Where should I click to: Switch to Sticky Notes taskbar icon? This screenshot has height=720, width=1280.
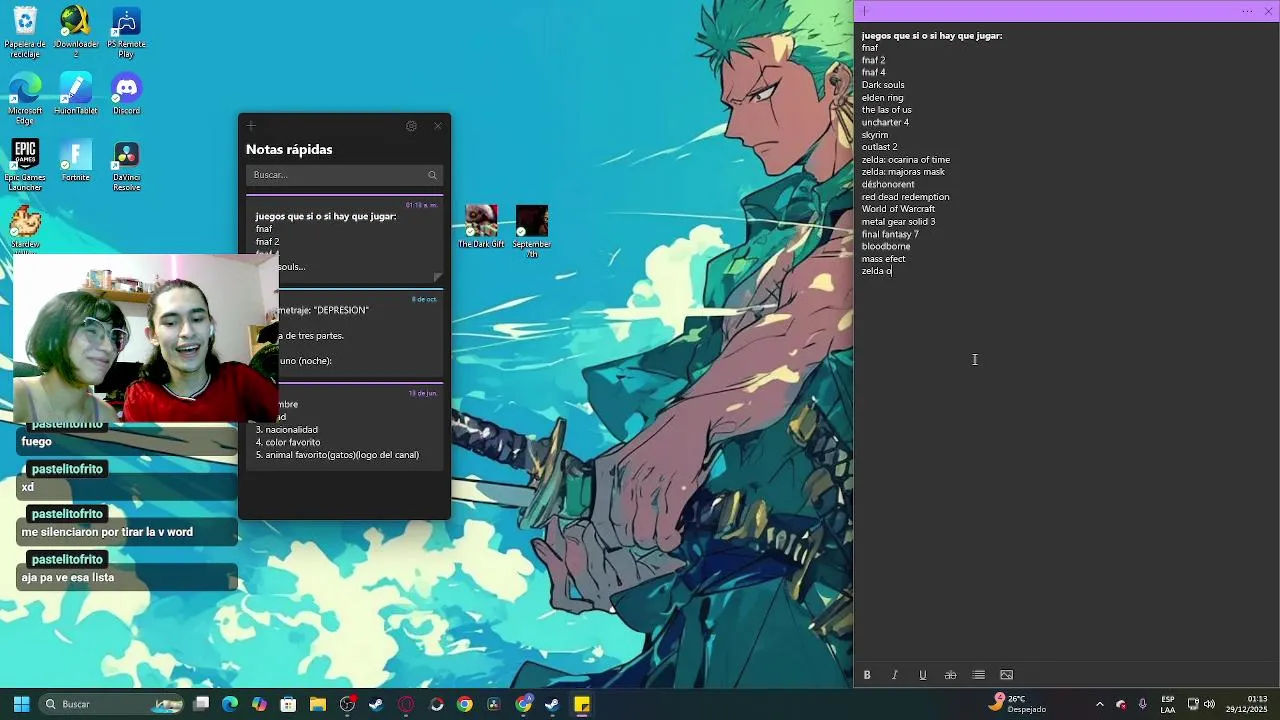click(x=581, y=704)
